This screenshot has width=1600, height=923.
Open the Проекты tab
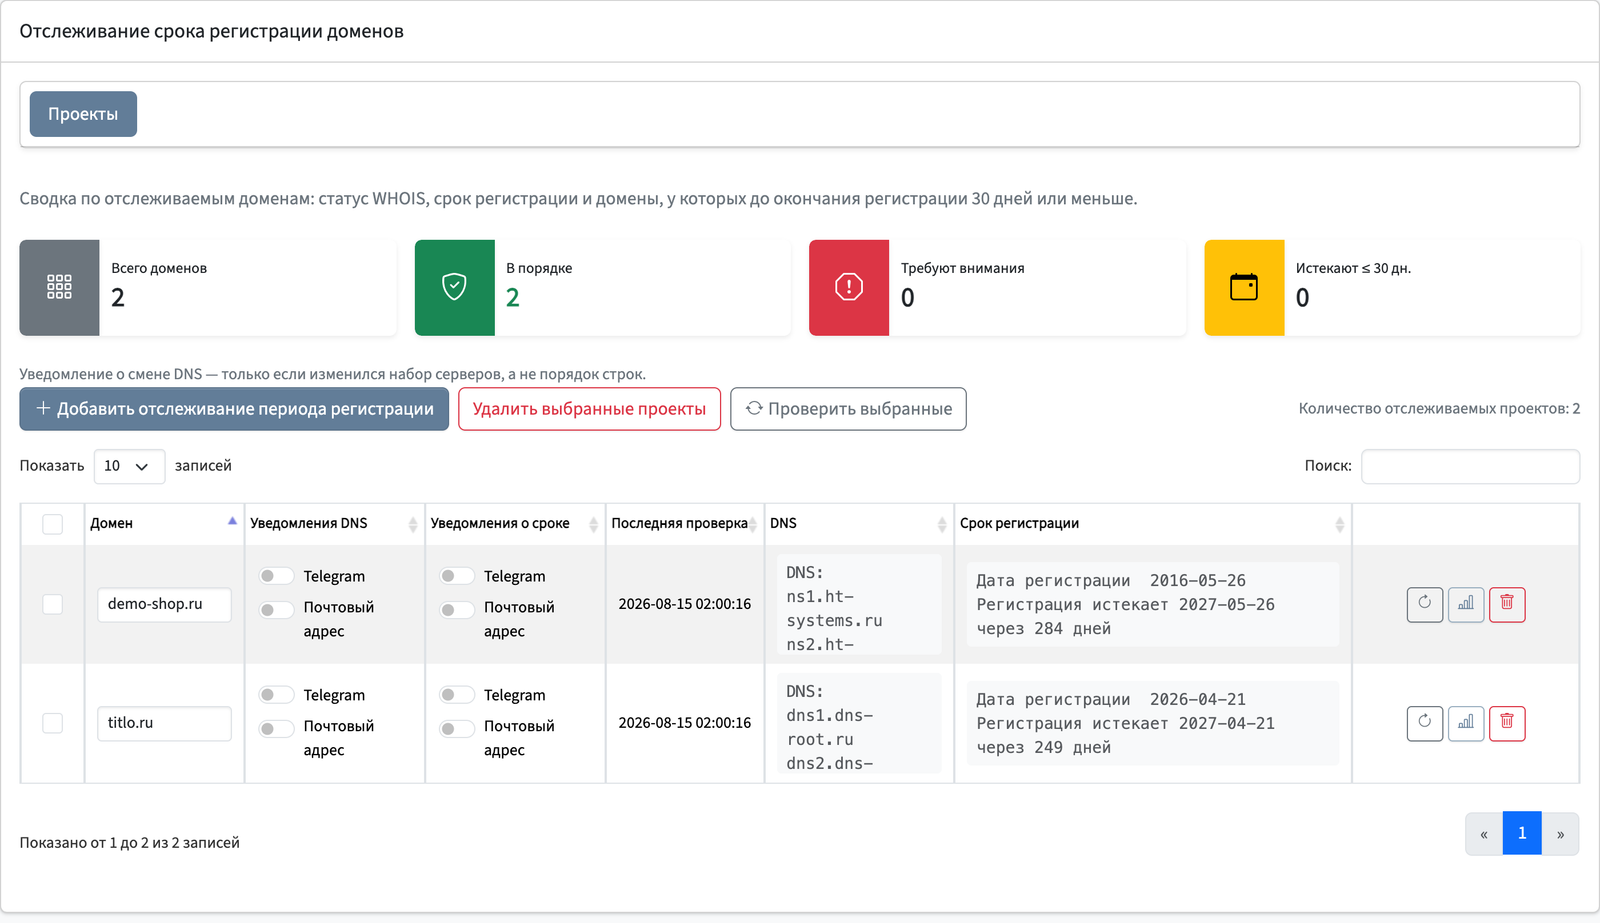[83, 114]
